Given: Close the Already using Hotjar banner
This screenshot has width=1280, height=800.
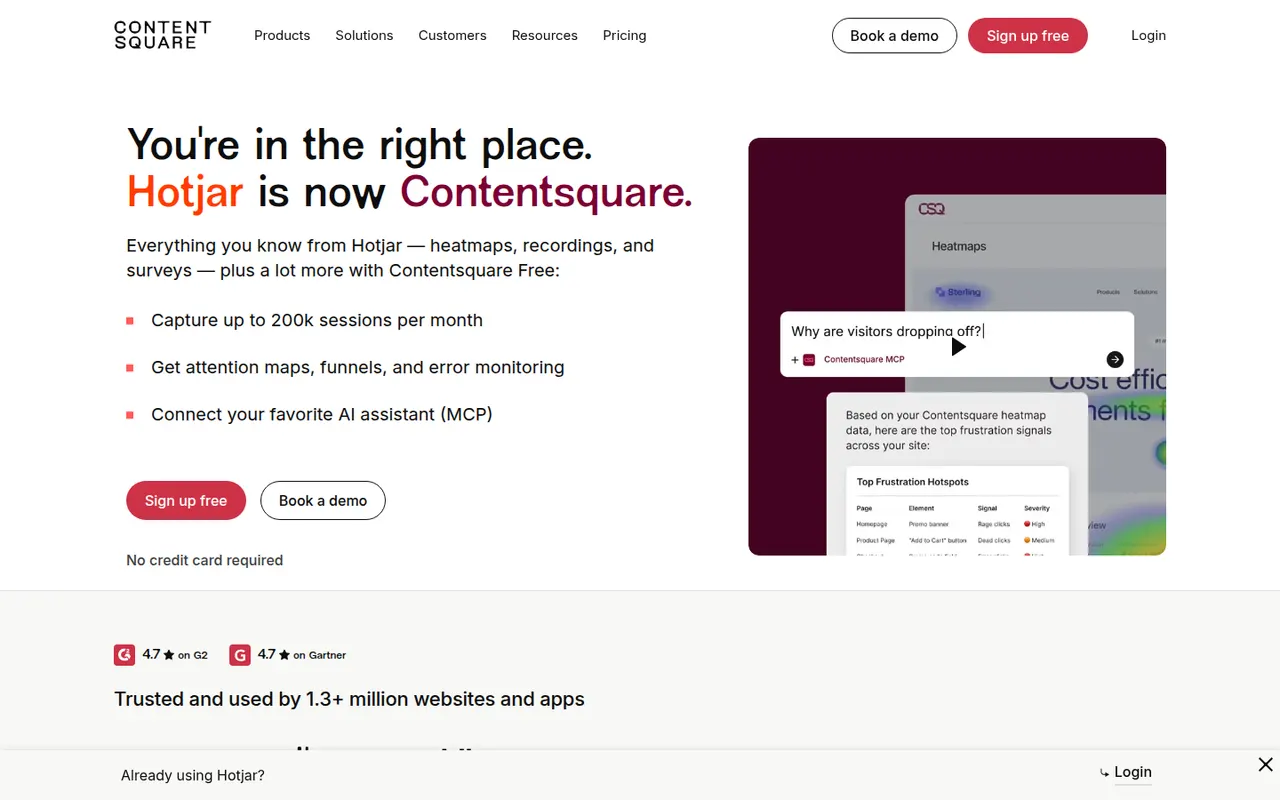Looking at the screenshot, I should 1265,765.
